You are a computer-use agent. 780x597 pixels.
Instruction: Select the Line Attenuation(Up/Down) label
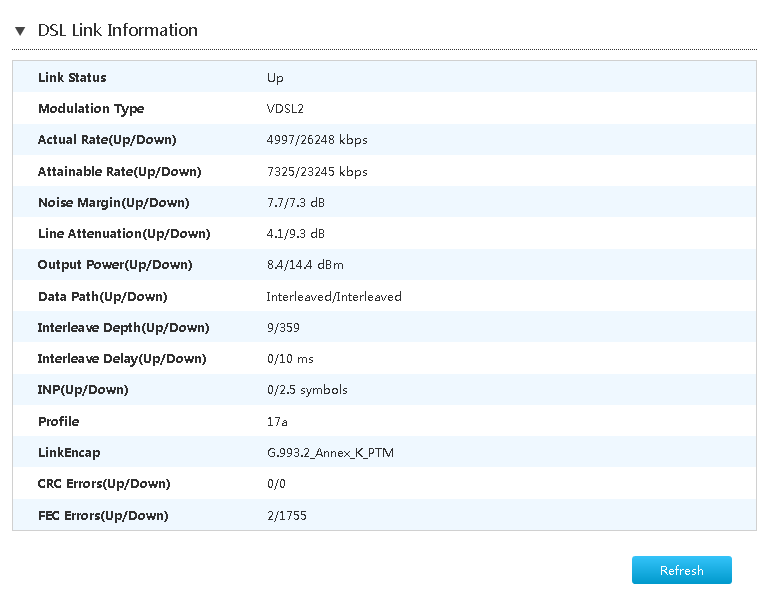(x=124, y=234)
